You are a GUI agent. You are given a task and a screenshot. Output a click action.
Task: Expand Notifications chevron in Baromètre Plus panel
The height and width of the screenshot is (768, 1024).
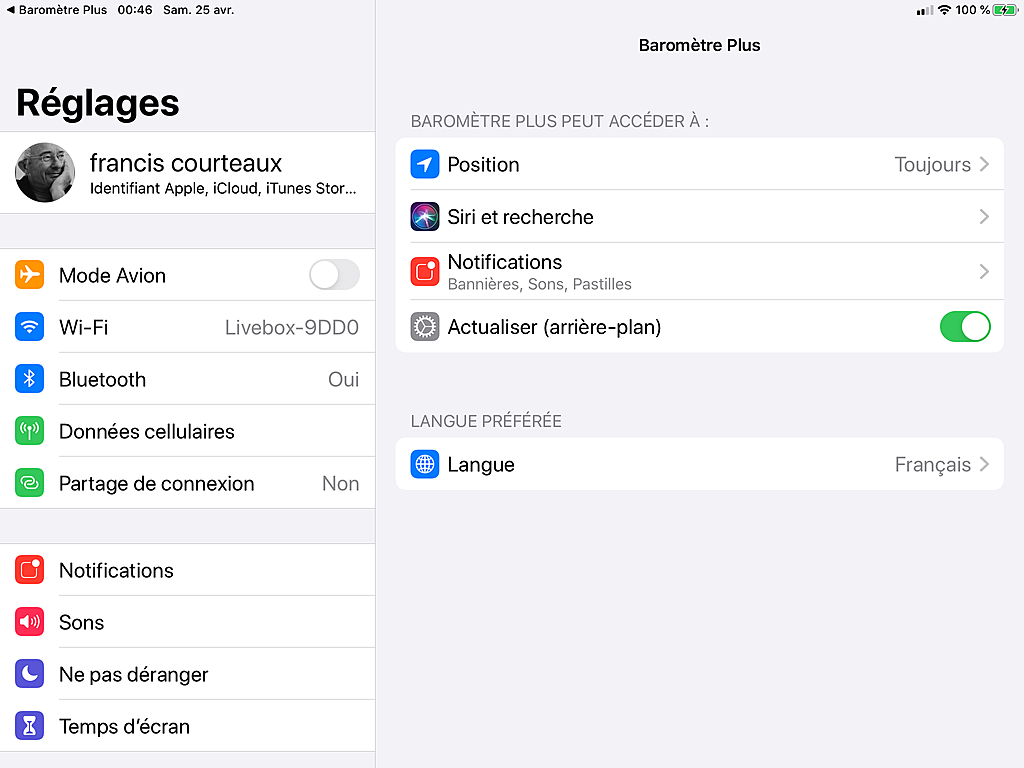click(984, 272)
